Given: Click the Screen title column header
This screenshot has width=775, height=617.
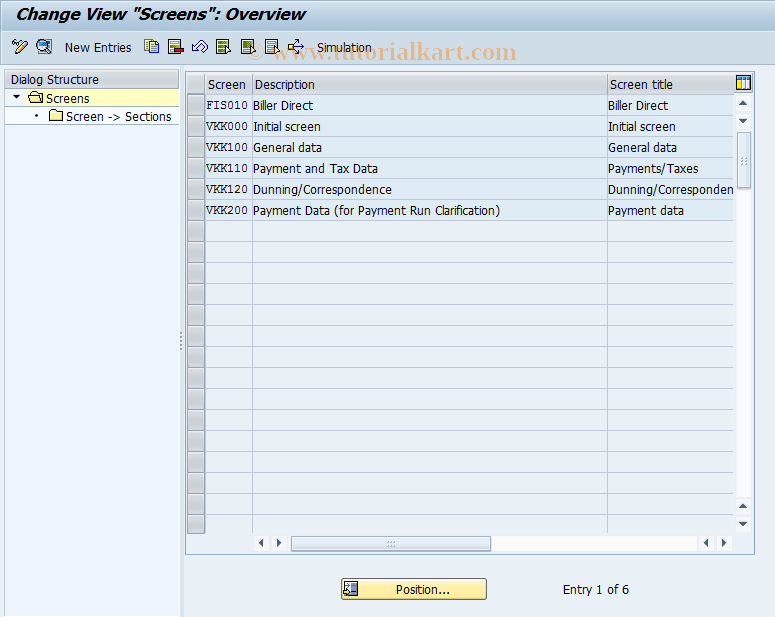Looking at the screenshot, I should pos(670,85).
